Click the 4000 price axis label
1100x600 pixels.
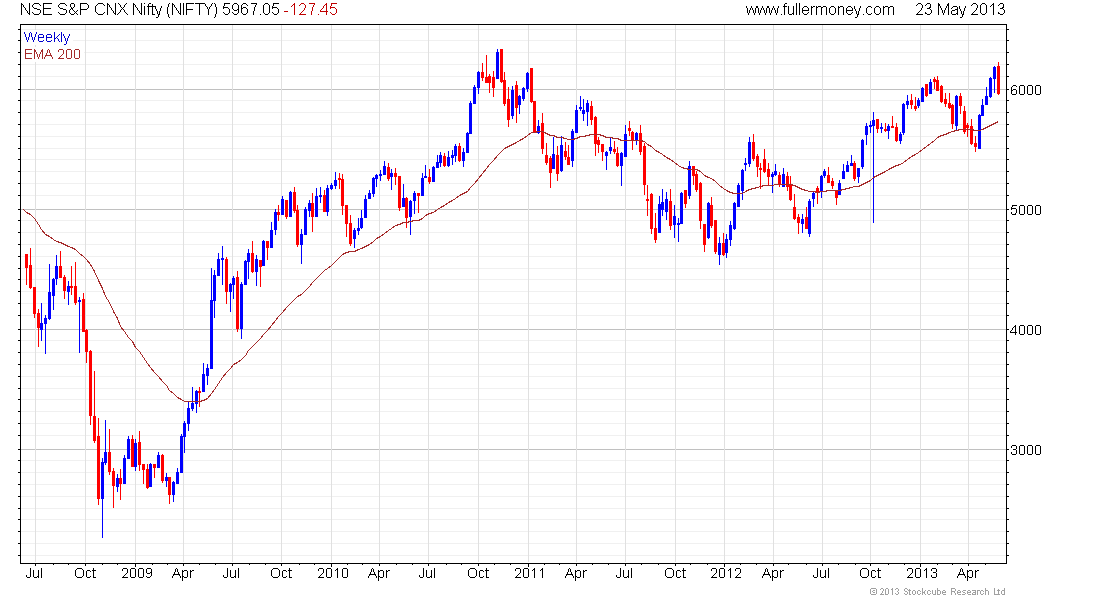(x=1026, y=330)
